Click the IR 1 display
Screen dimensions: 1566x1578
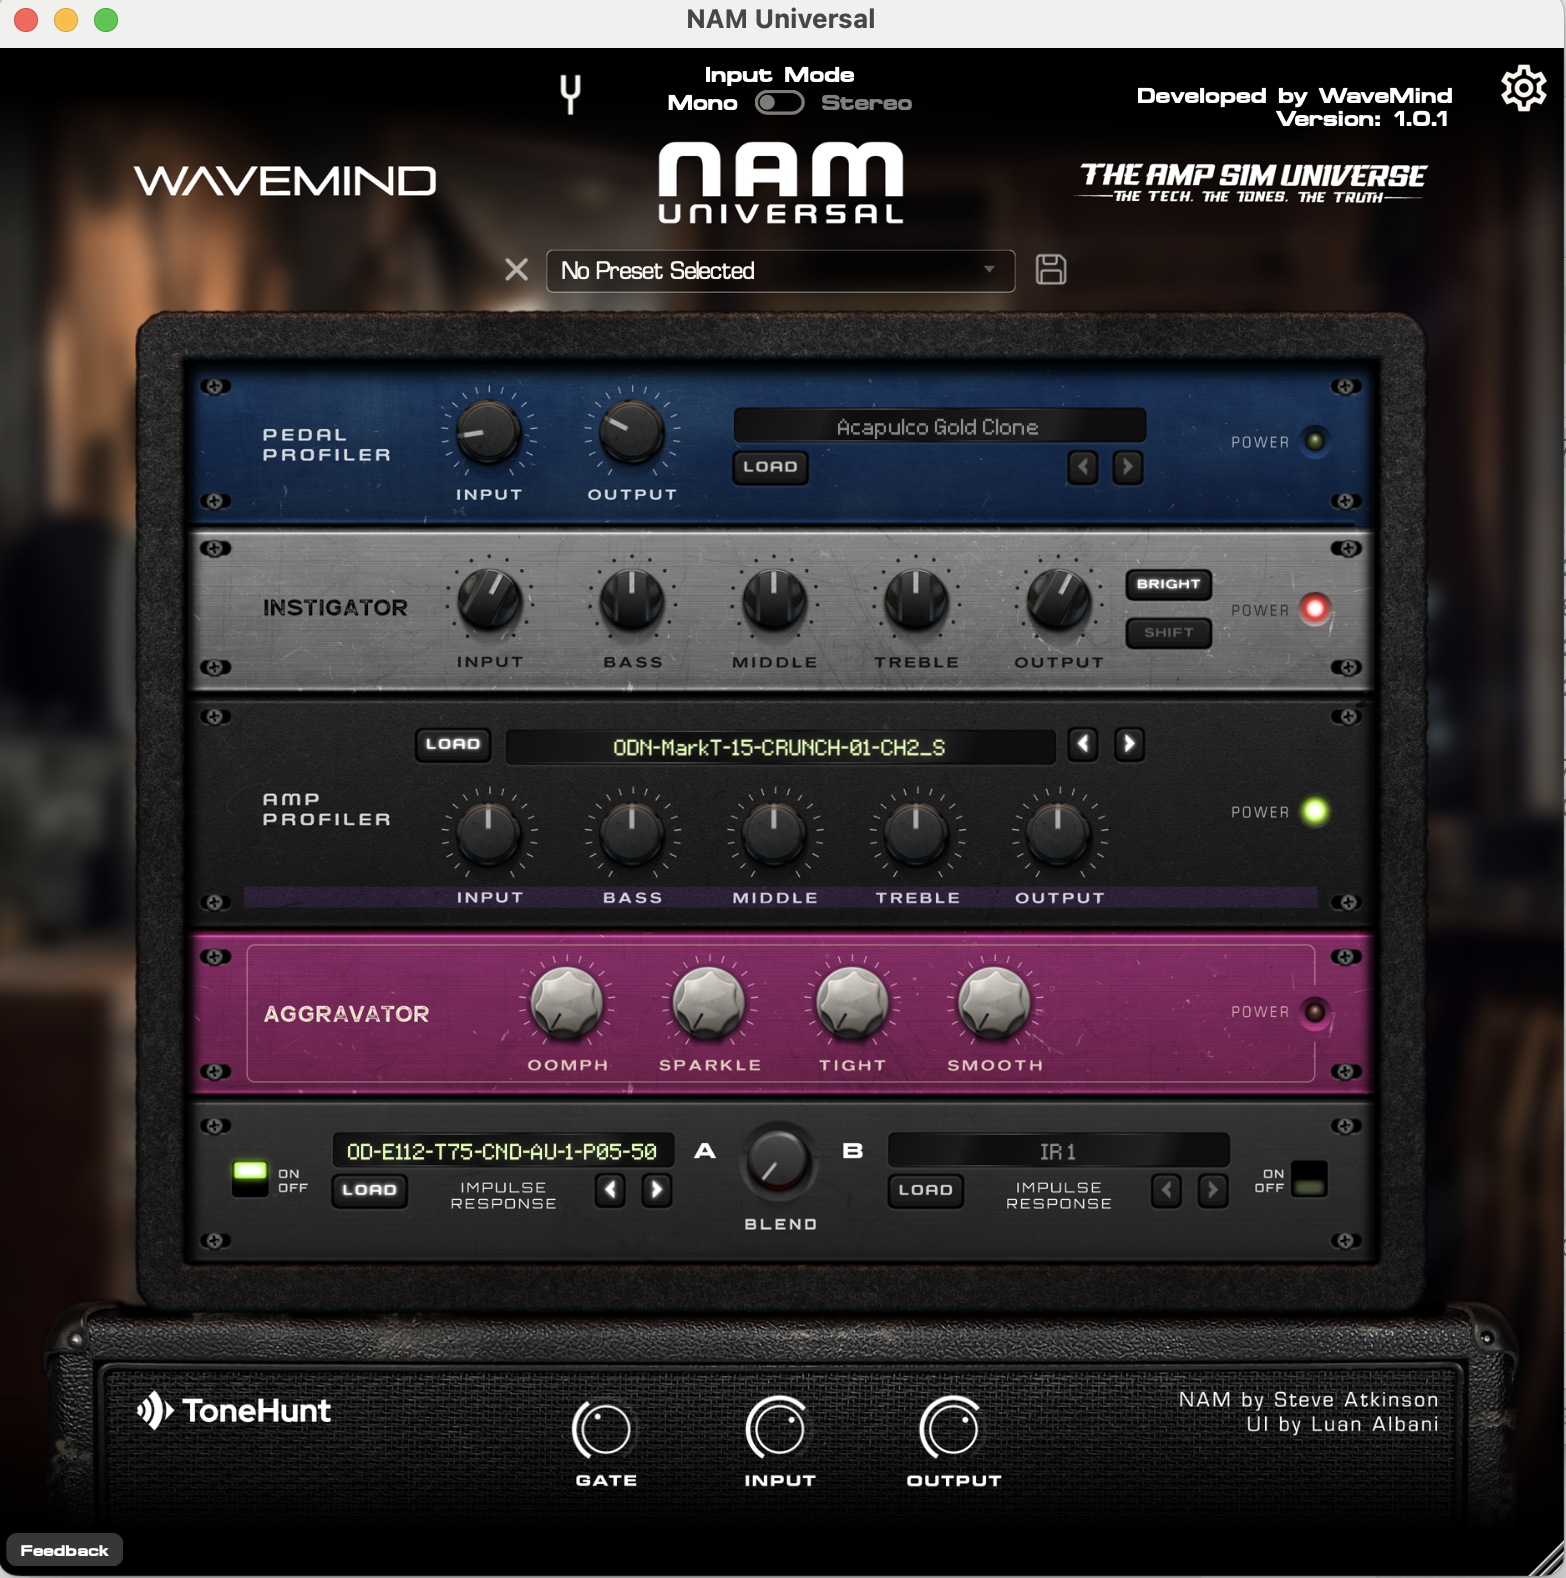click(x=1058, y=1152)
